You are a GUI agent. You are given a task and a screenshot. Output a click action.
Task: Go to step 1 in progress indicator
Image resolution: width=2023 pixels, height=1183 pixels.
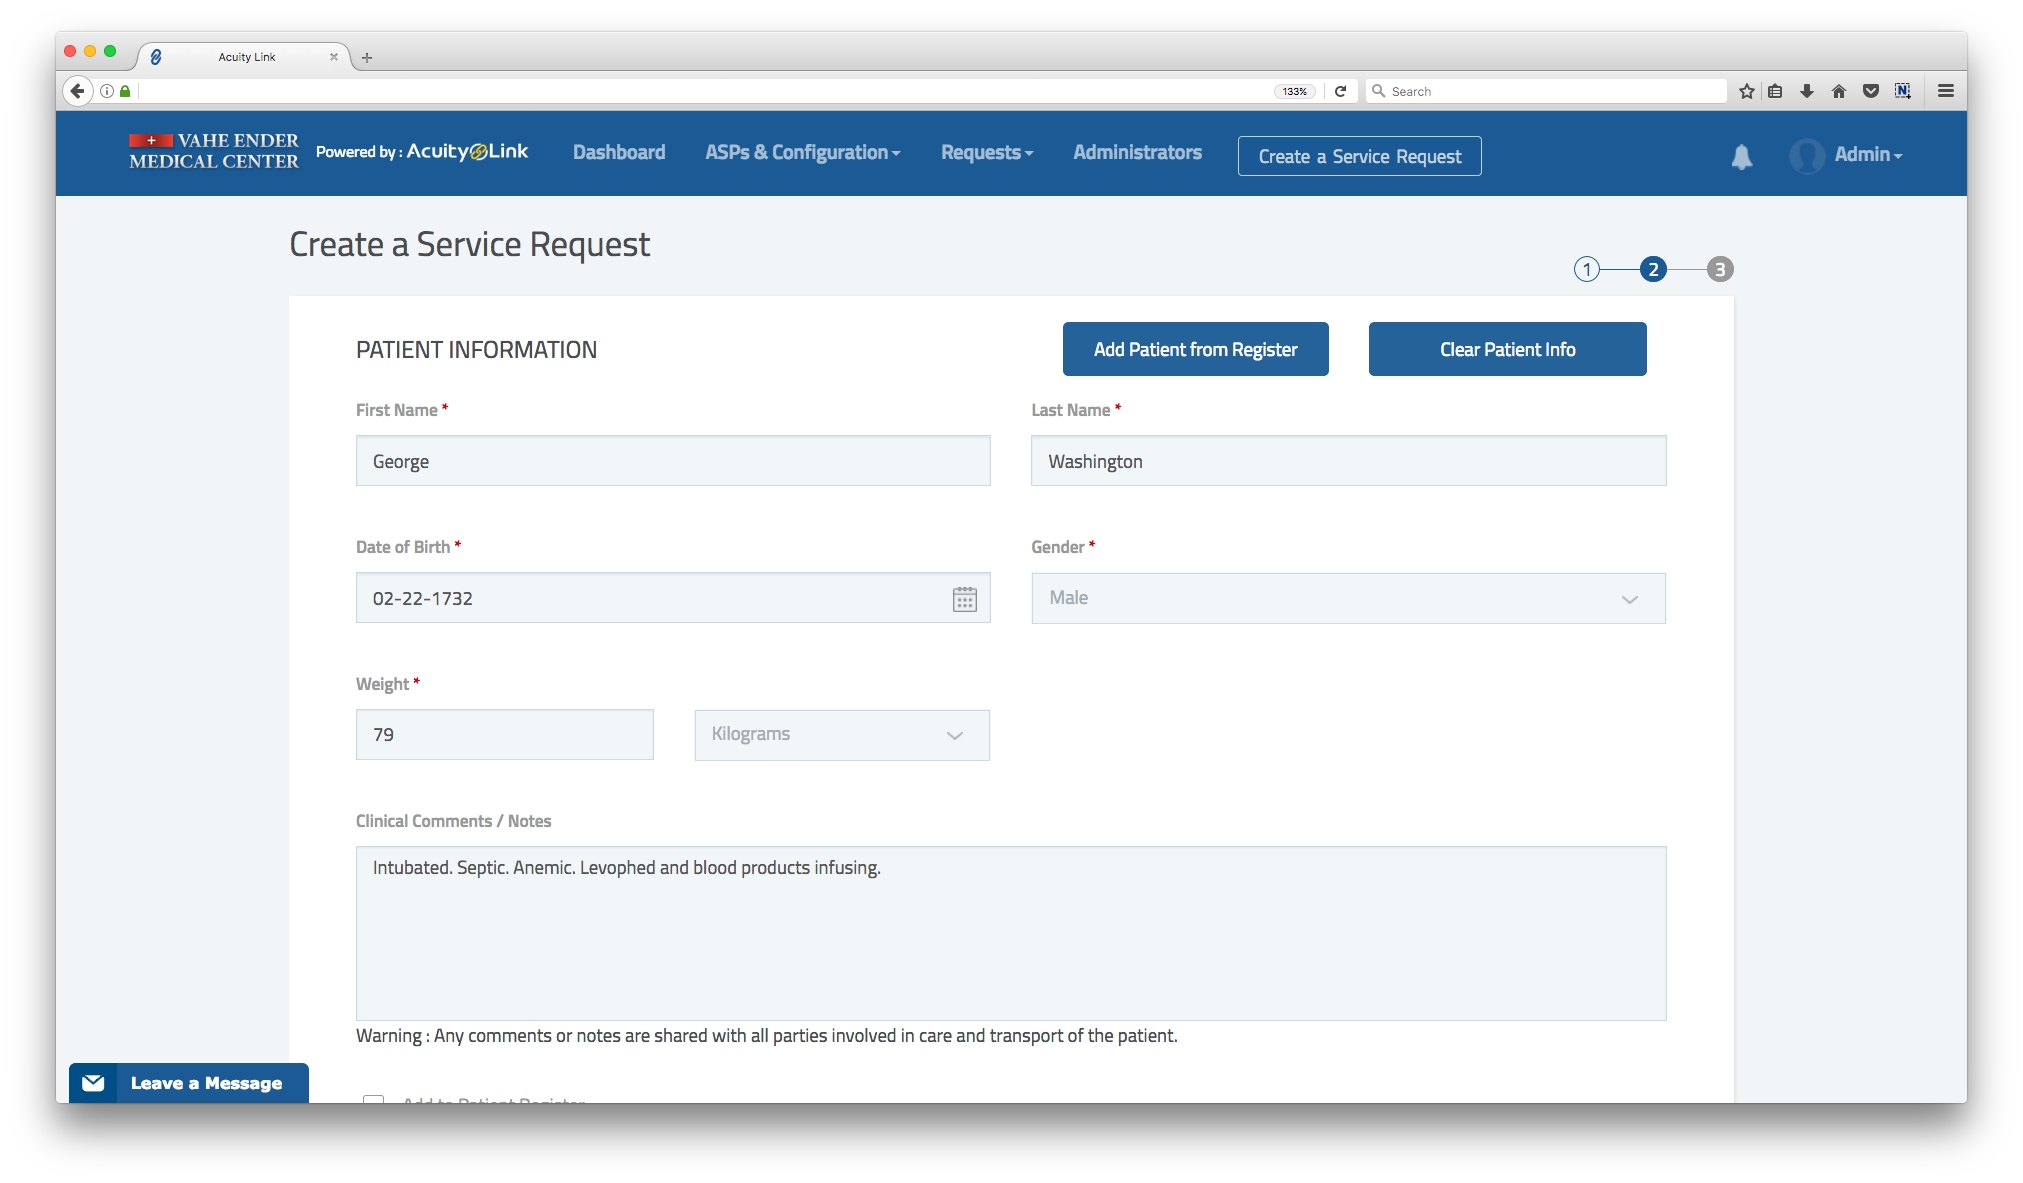coord(1586,269)
